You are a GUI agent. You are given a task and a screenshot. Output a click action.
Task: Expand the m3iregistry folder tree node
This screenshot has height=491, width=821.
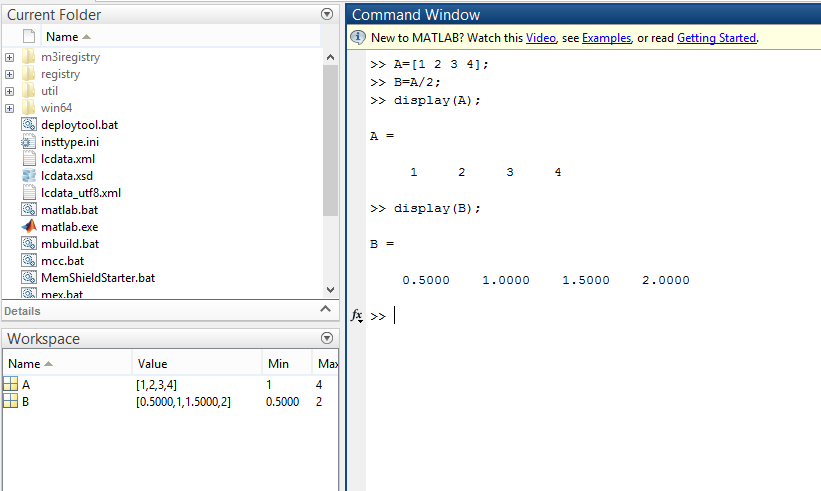click(x=9, y=57)
